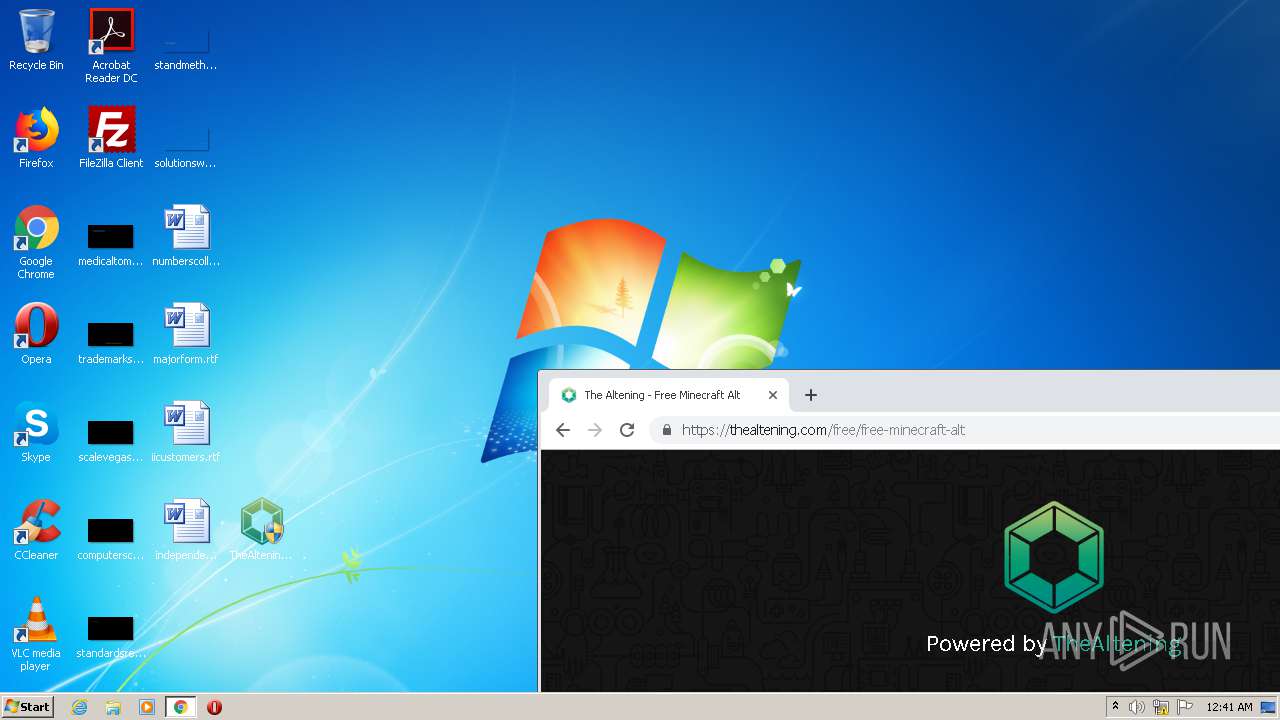Image resolution: width=1280 pixels, height=720 pixels.
Task: Open majorform.rtf document
Action: point(186,334)
